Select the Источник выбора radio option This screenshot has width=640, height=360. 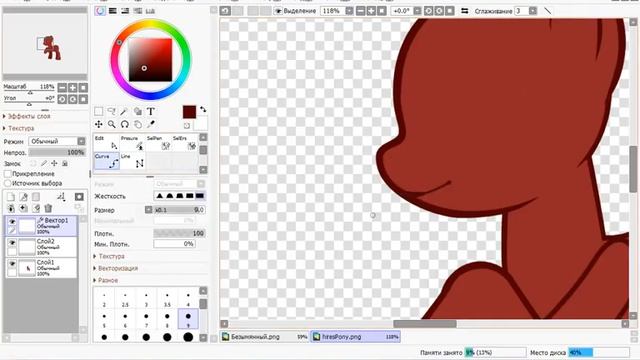7,183
